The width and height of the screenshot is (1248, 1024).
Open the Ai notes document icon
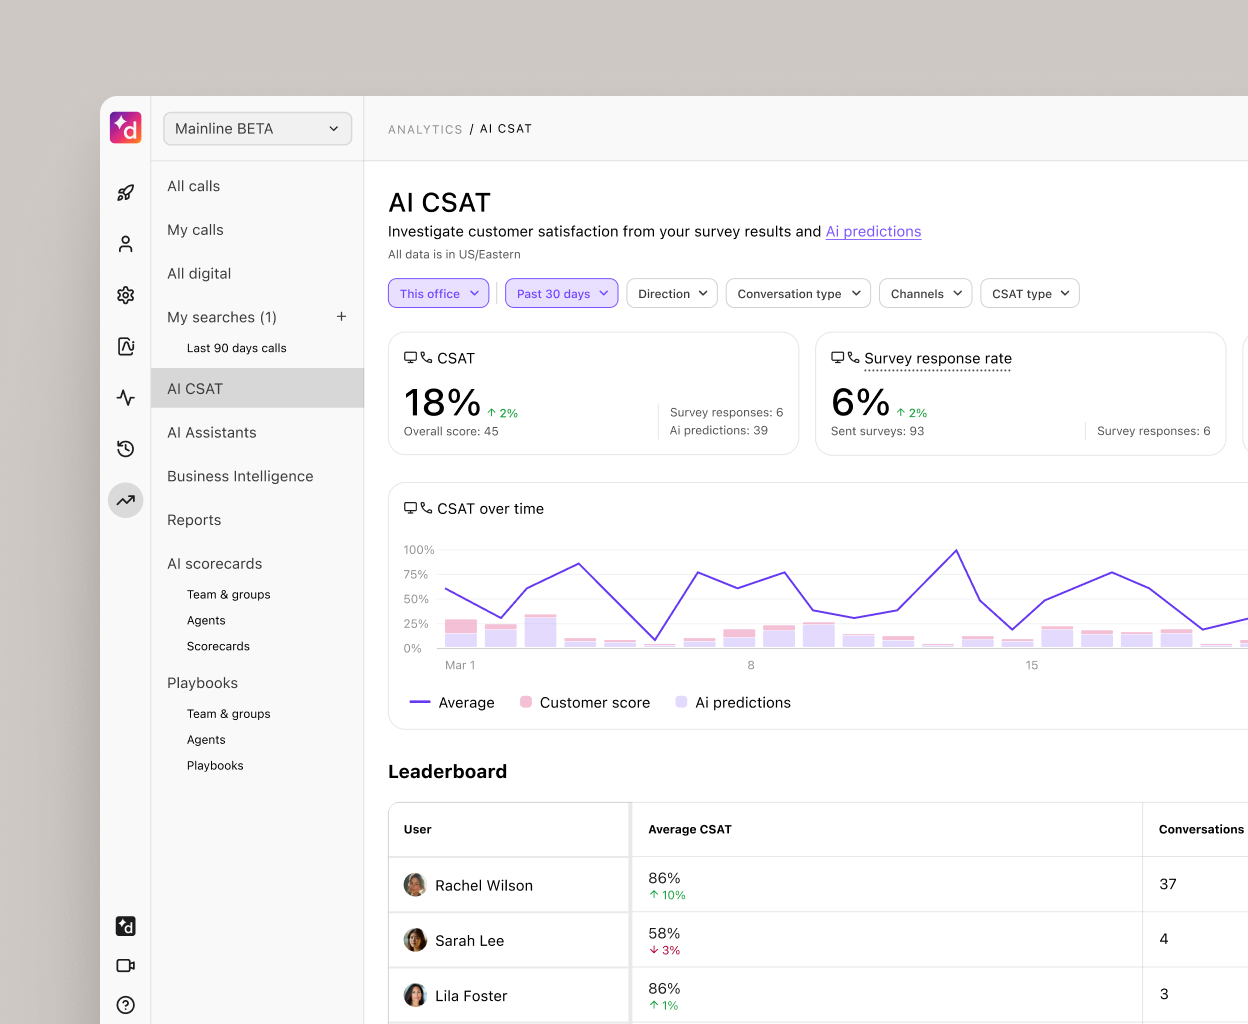[125, 346]
